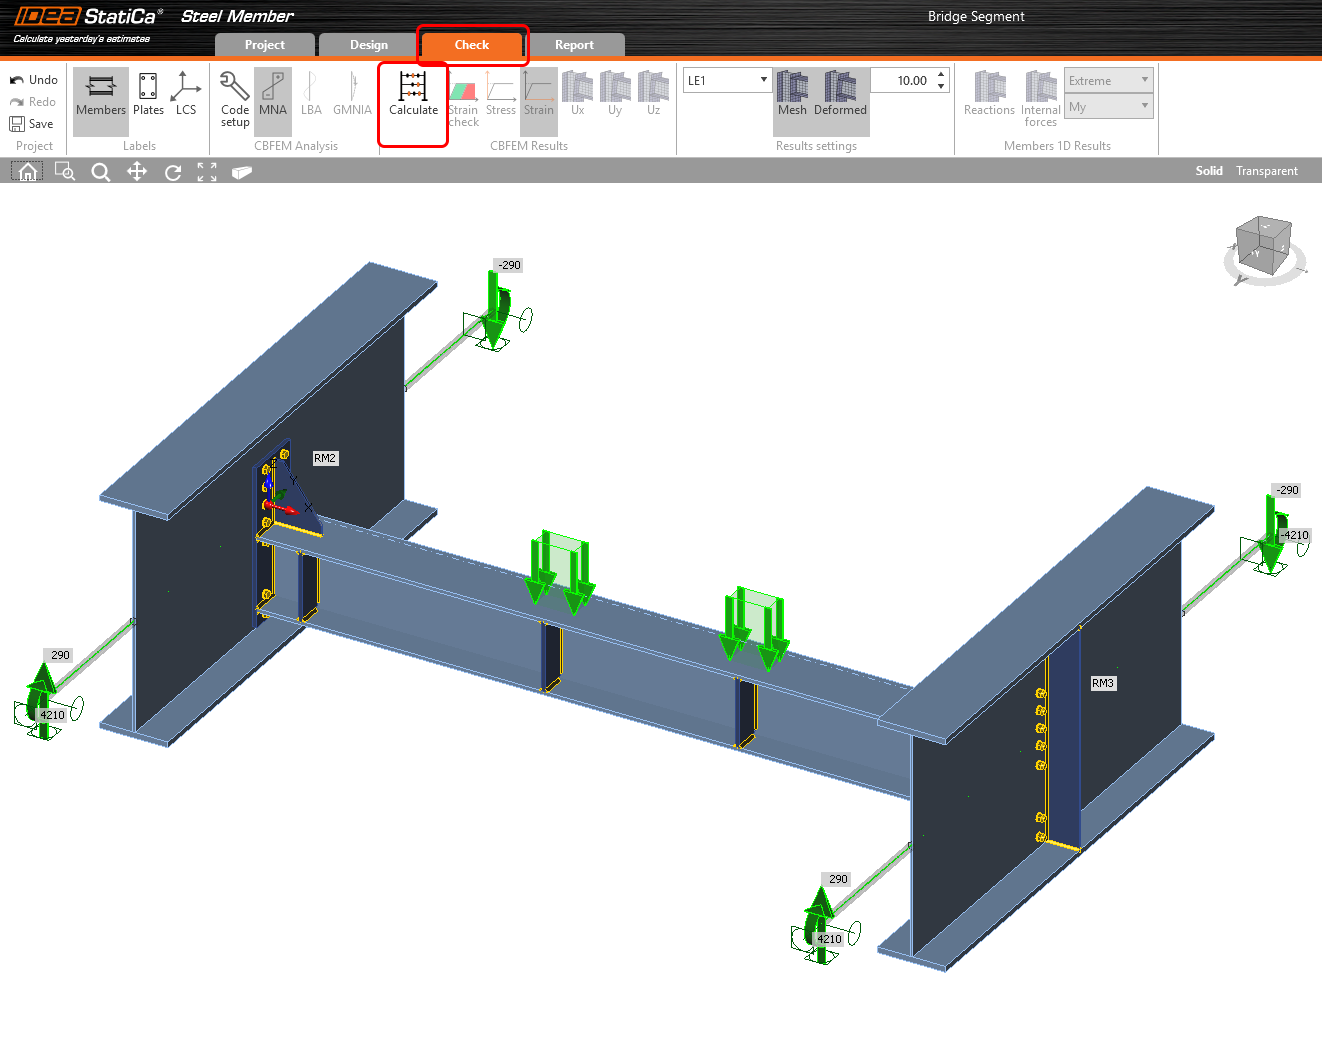Toggle Deformed shape display
The image size is (1322, 1048).
click(840, 94)
